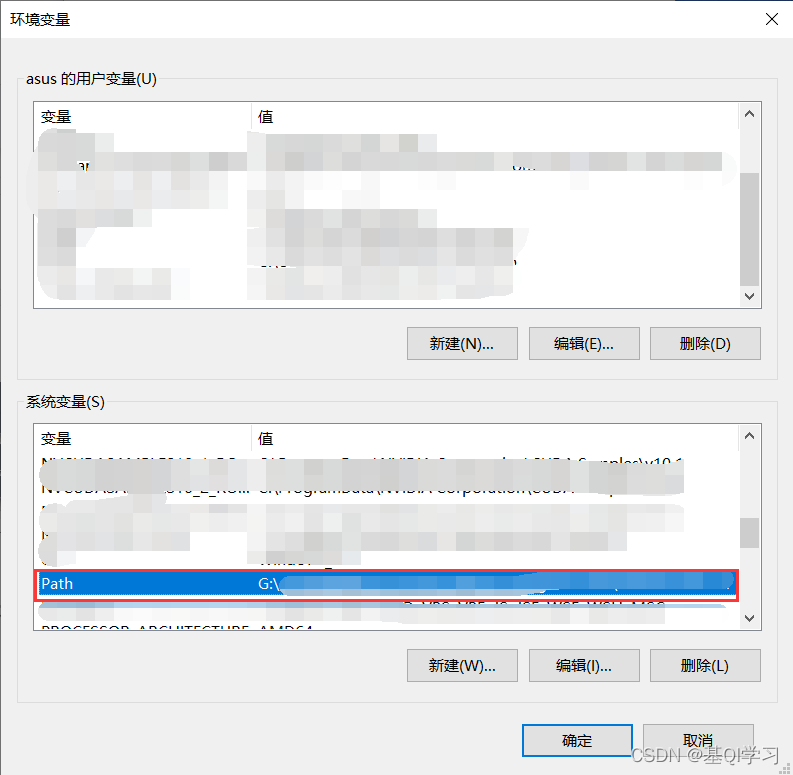This screenshot has height=775, width=793.
Task: Click the up arrow of system variables scrollbar
Action: (x=750, y=436)
